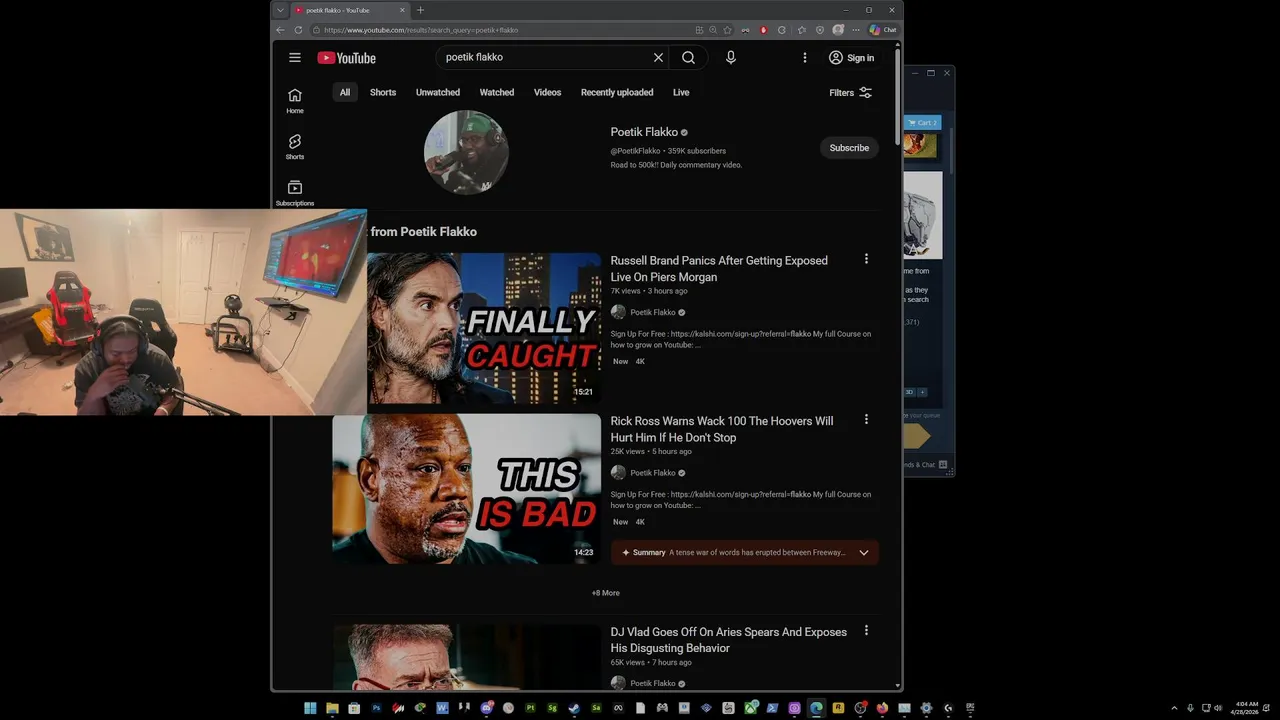The width and height of the screenshot is (1280, 720).
Task: Launch Photoshop from the taskbar
Action: 377,708
